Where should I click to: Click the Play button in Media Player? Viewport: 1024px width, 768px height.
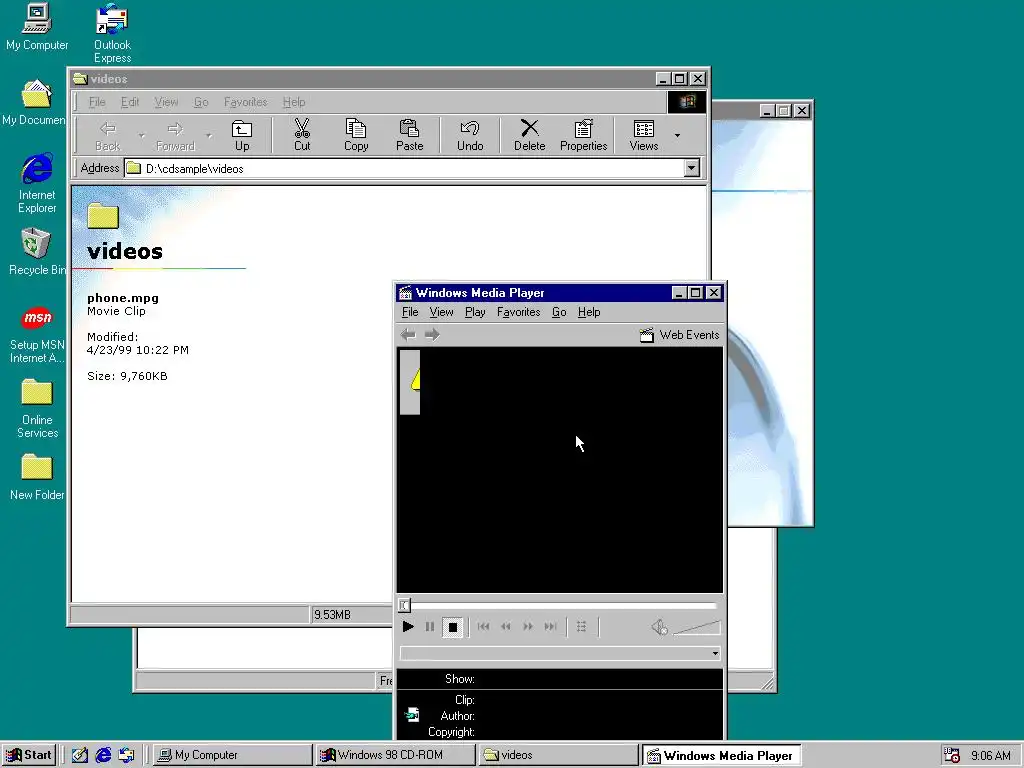pos(408,627)
